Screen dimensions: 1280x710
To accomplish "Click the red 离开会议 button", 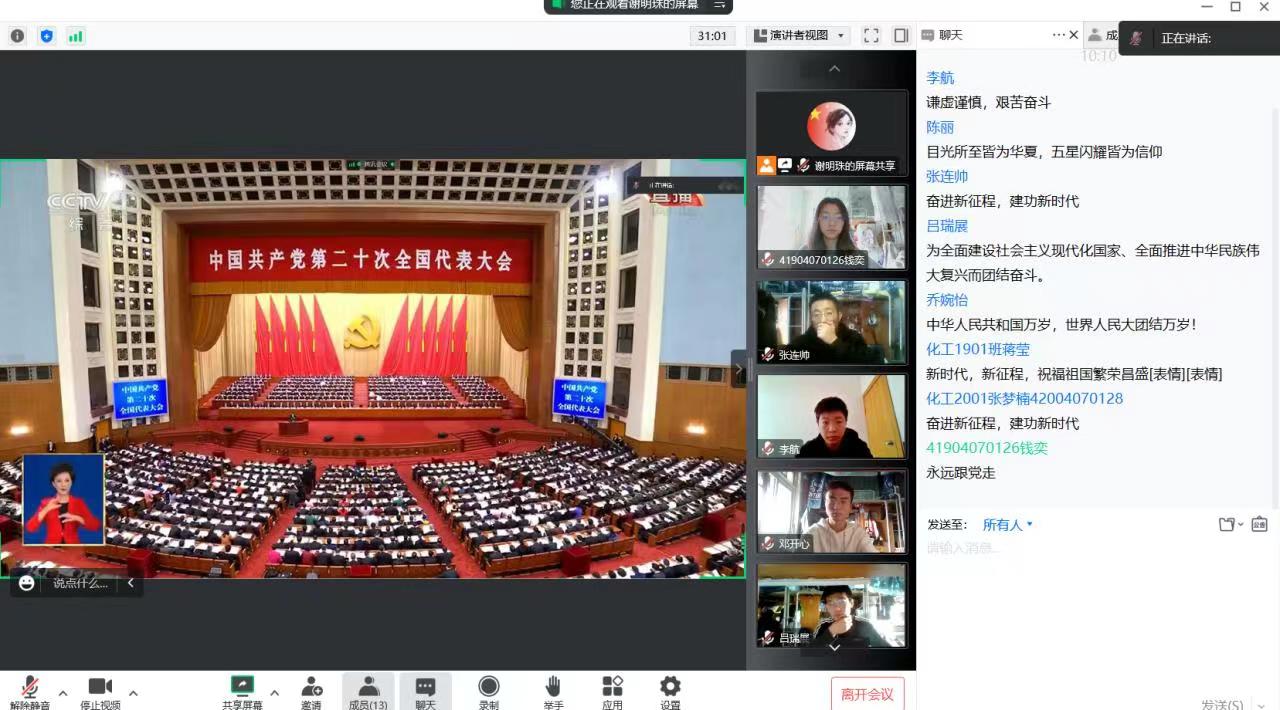I will coord(867,694).
